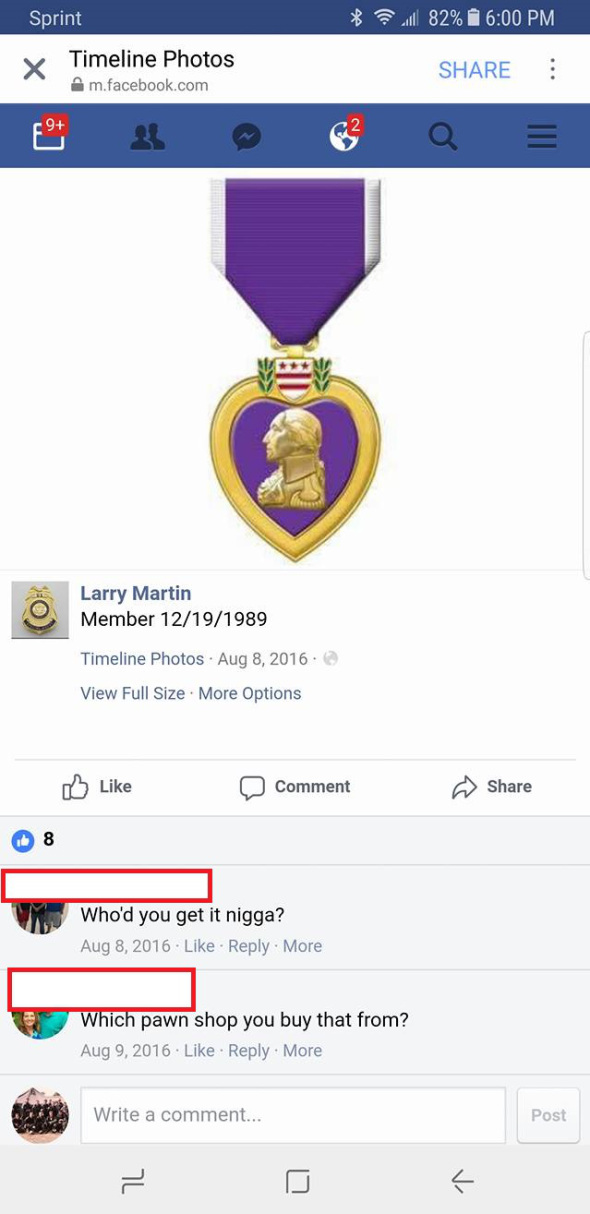590x1214 pixels.
Task: Open the hamburger menu icon
Action: pyautogui.click(x=542, y=136)
